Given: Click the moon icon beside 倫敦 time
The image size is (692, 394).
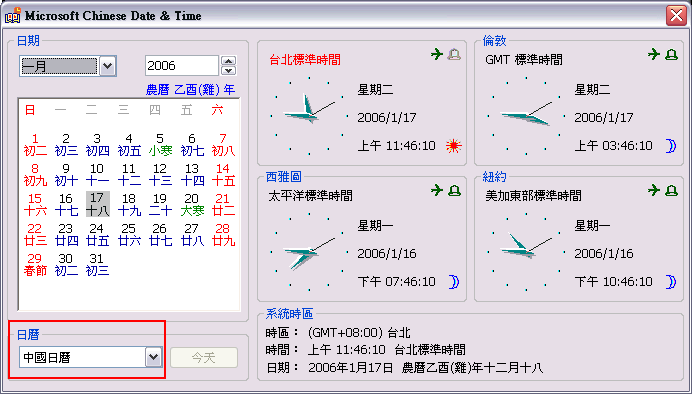Looking at the screenshot, I should click(x=671, y=146).
